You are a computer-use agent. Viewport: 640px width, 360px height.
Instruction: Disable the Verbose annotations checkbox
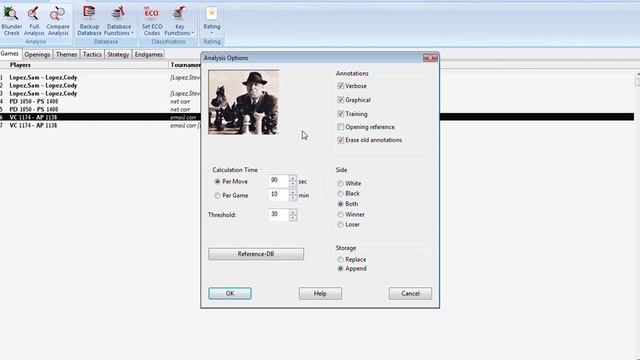pyautogui.click(x=340, y=86)
